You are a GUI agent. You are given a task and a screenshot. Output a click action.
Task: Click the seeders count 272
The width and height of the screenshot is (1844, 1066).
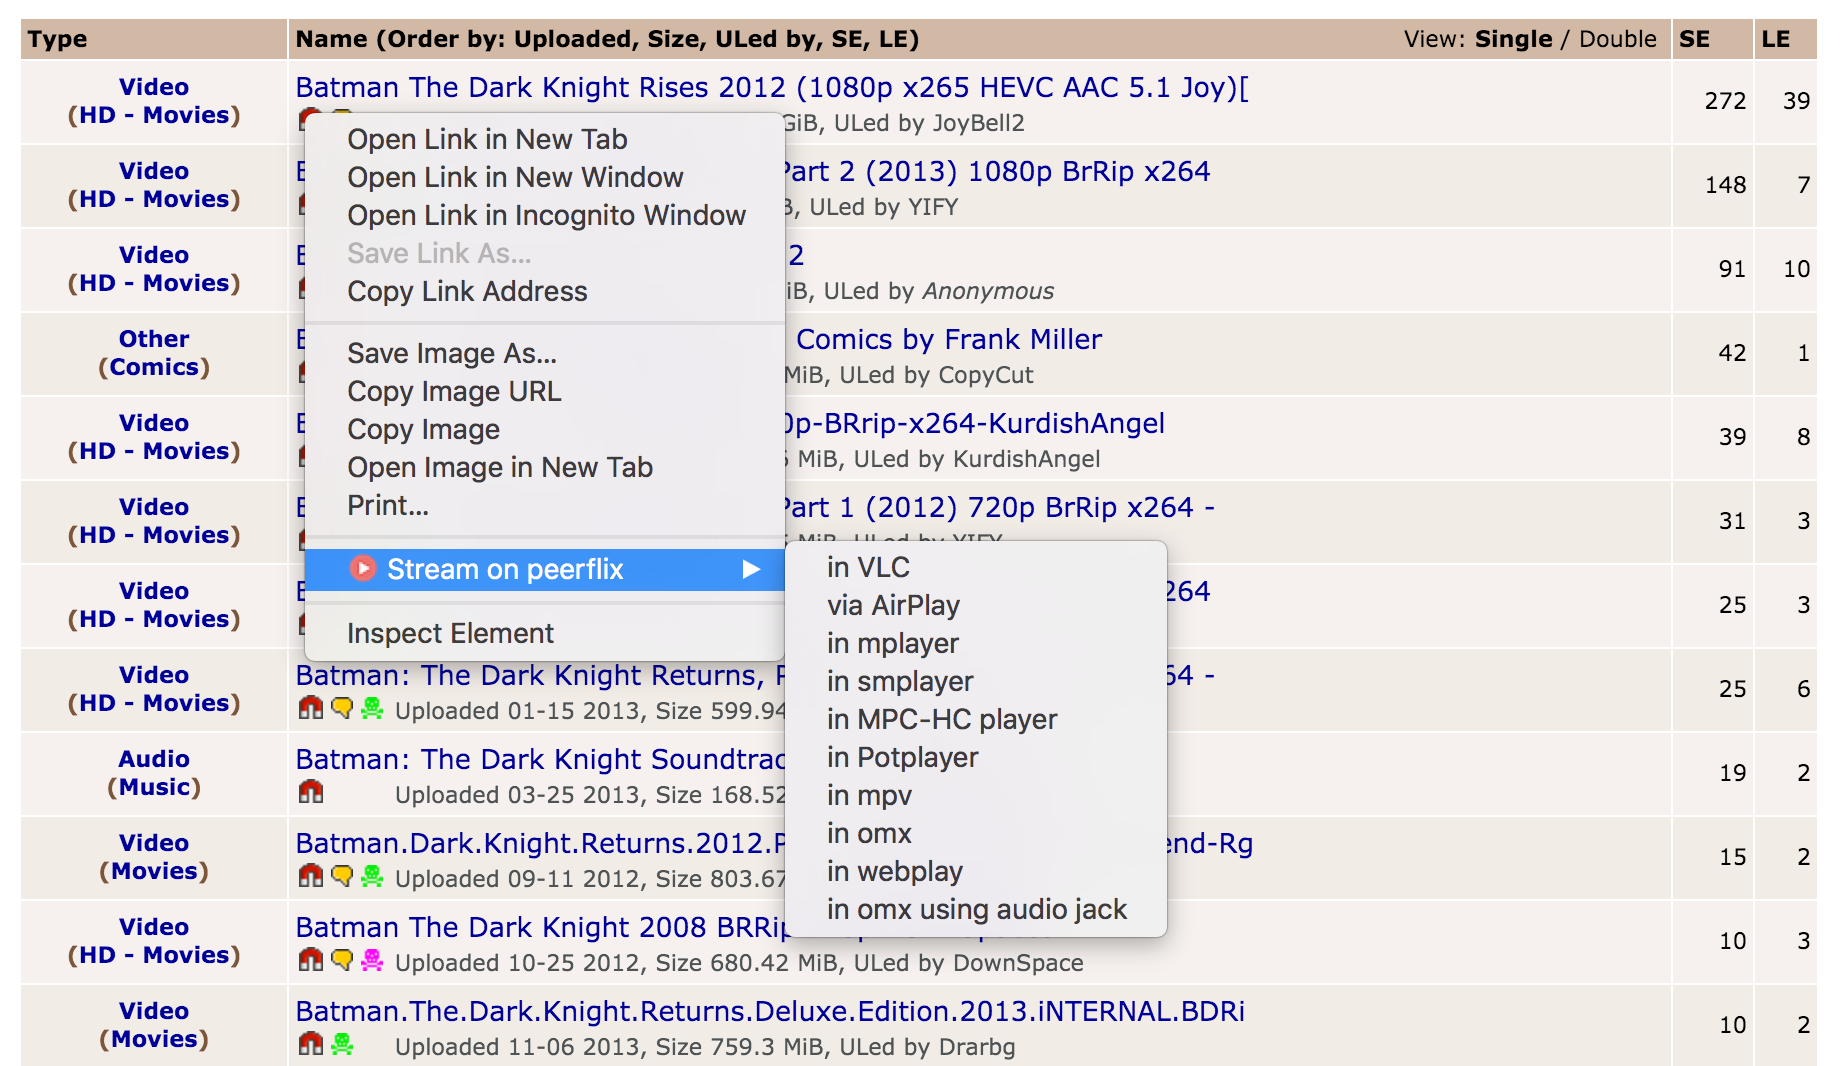pos(1725,101)
